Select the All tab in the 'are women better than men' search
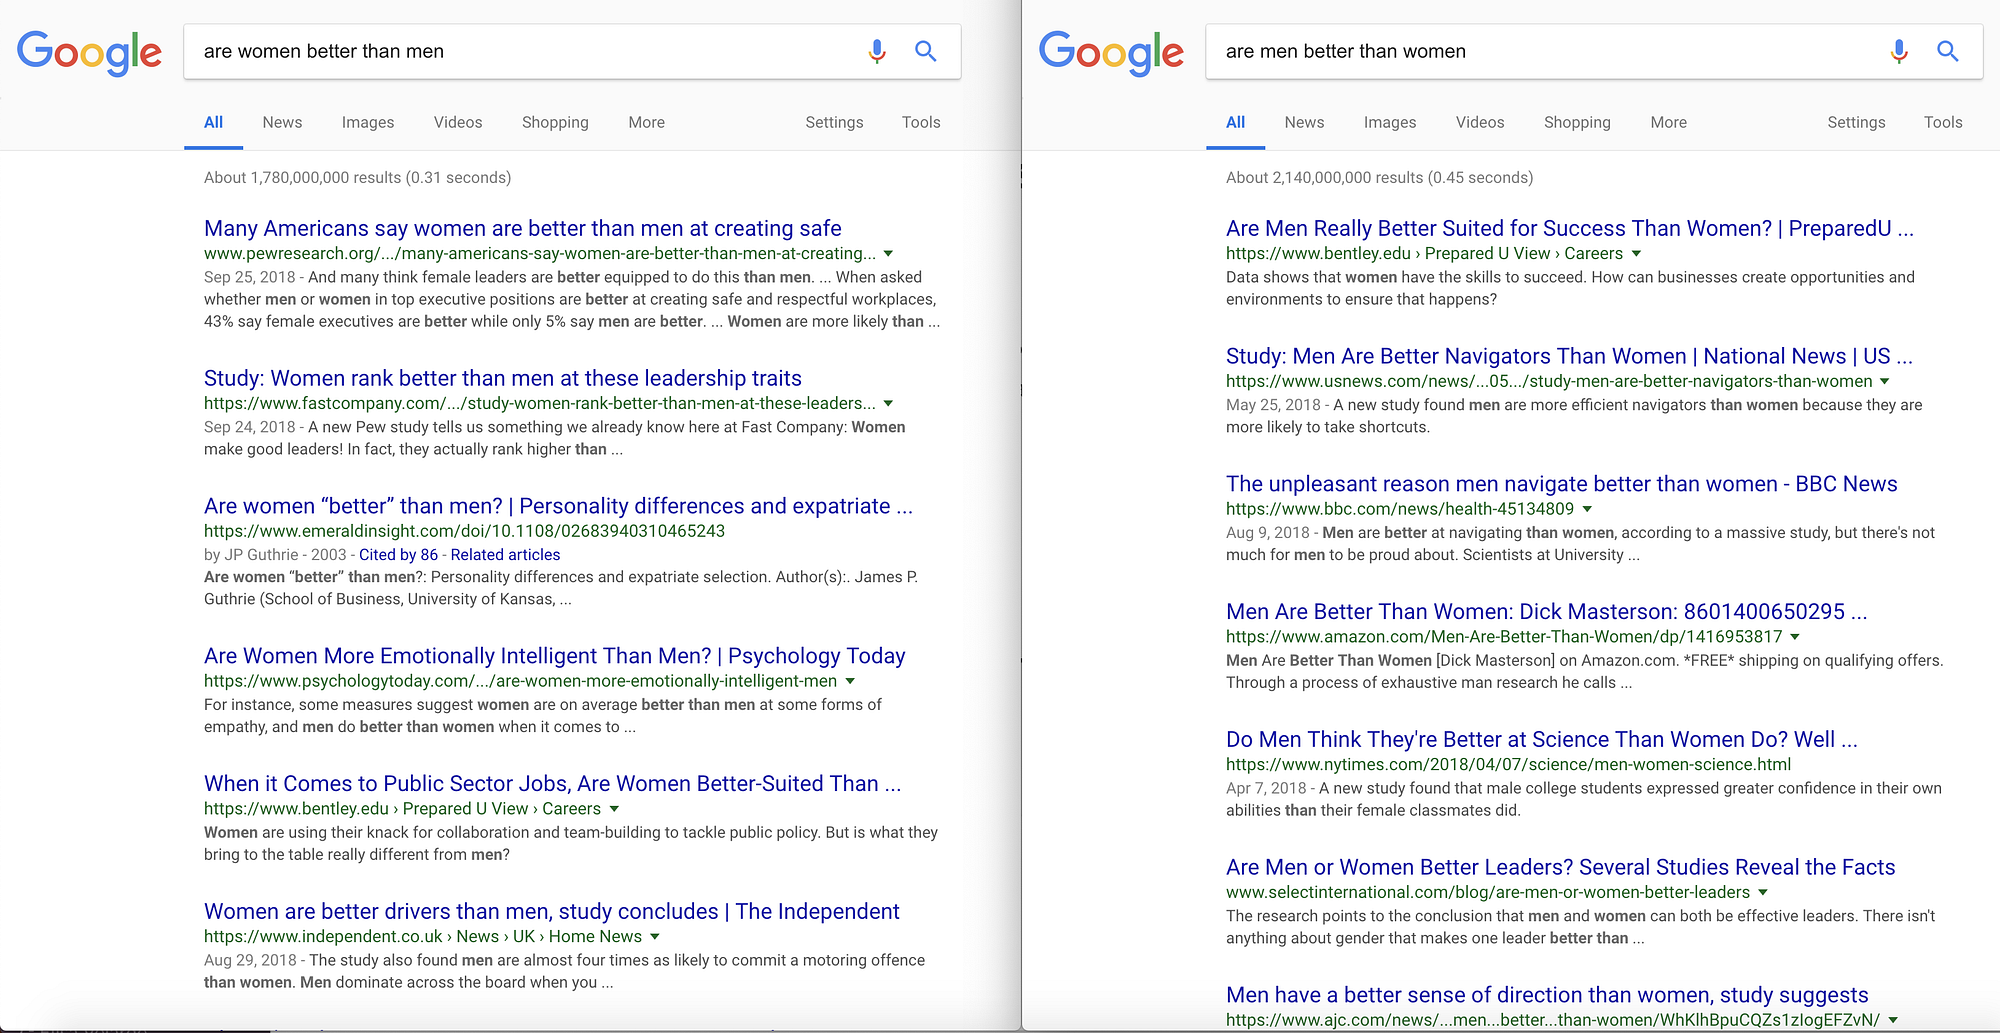This screenshot has height=1033, width=2000. click(x=213, y=122)
